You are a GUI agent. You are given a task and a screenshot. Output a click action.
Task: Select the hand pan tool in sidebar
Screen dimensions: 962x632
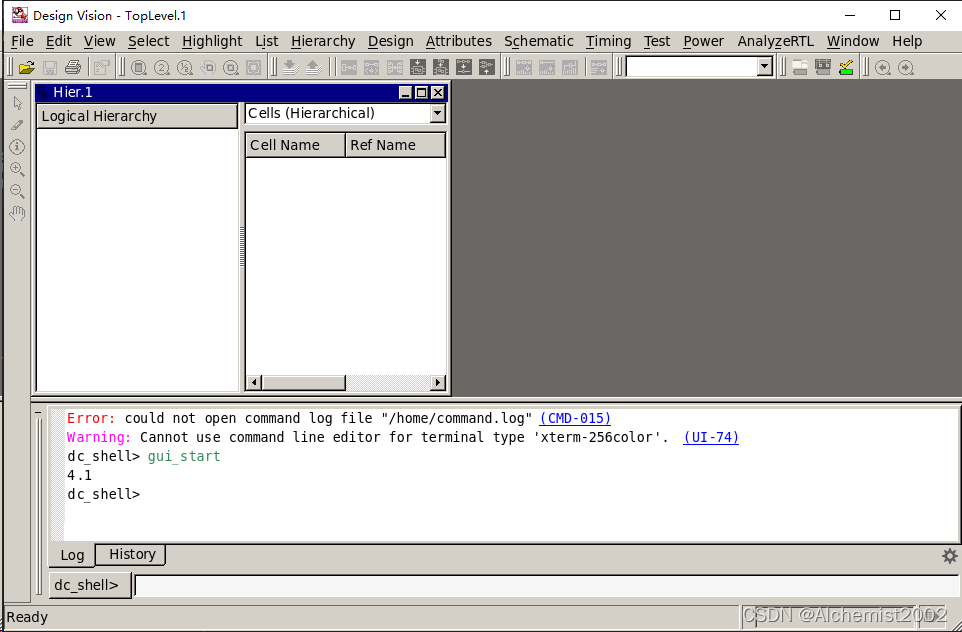point(17,214)
